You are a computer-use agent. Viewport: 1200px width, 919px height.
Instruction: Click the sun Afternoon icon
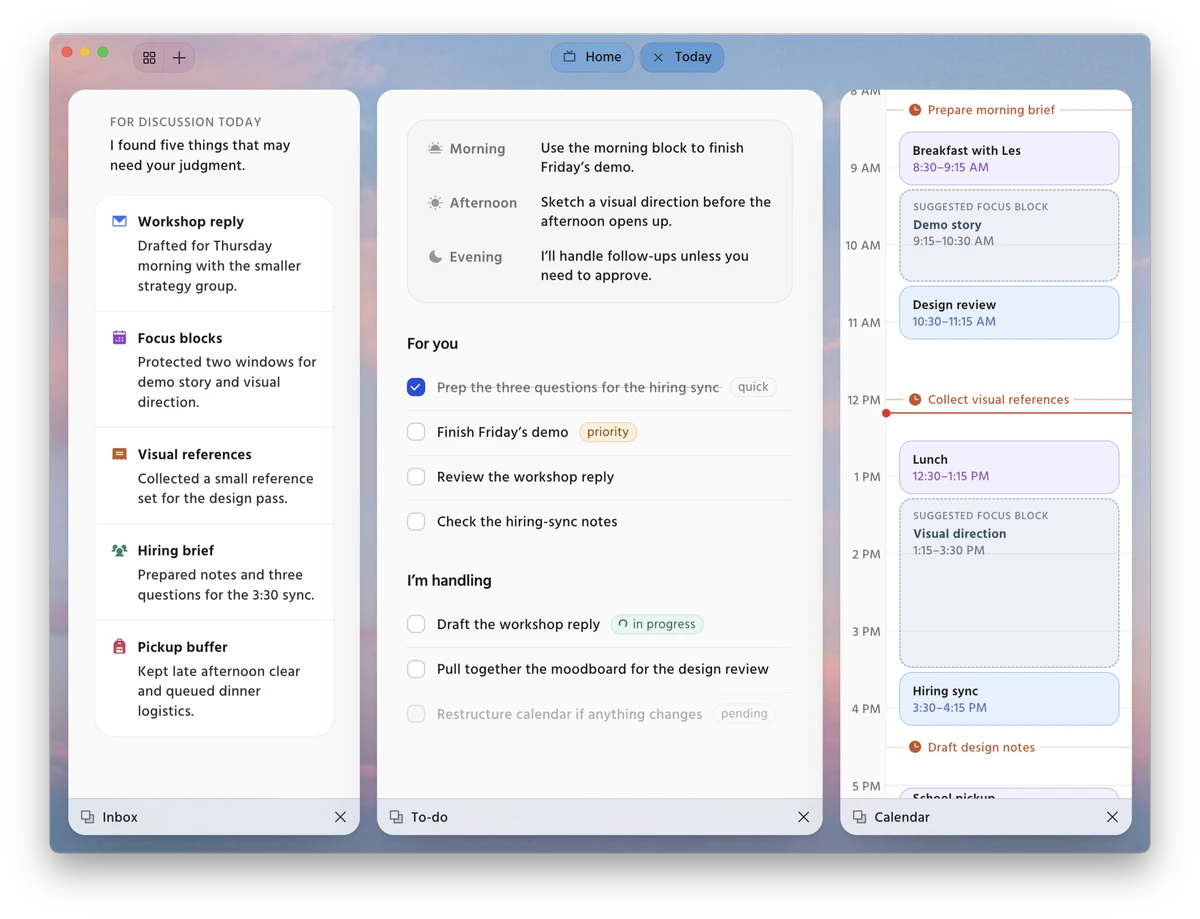point(435,203)
